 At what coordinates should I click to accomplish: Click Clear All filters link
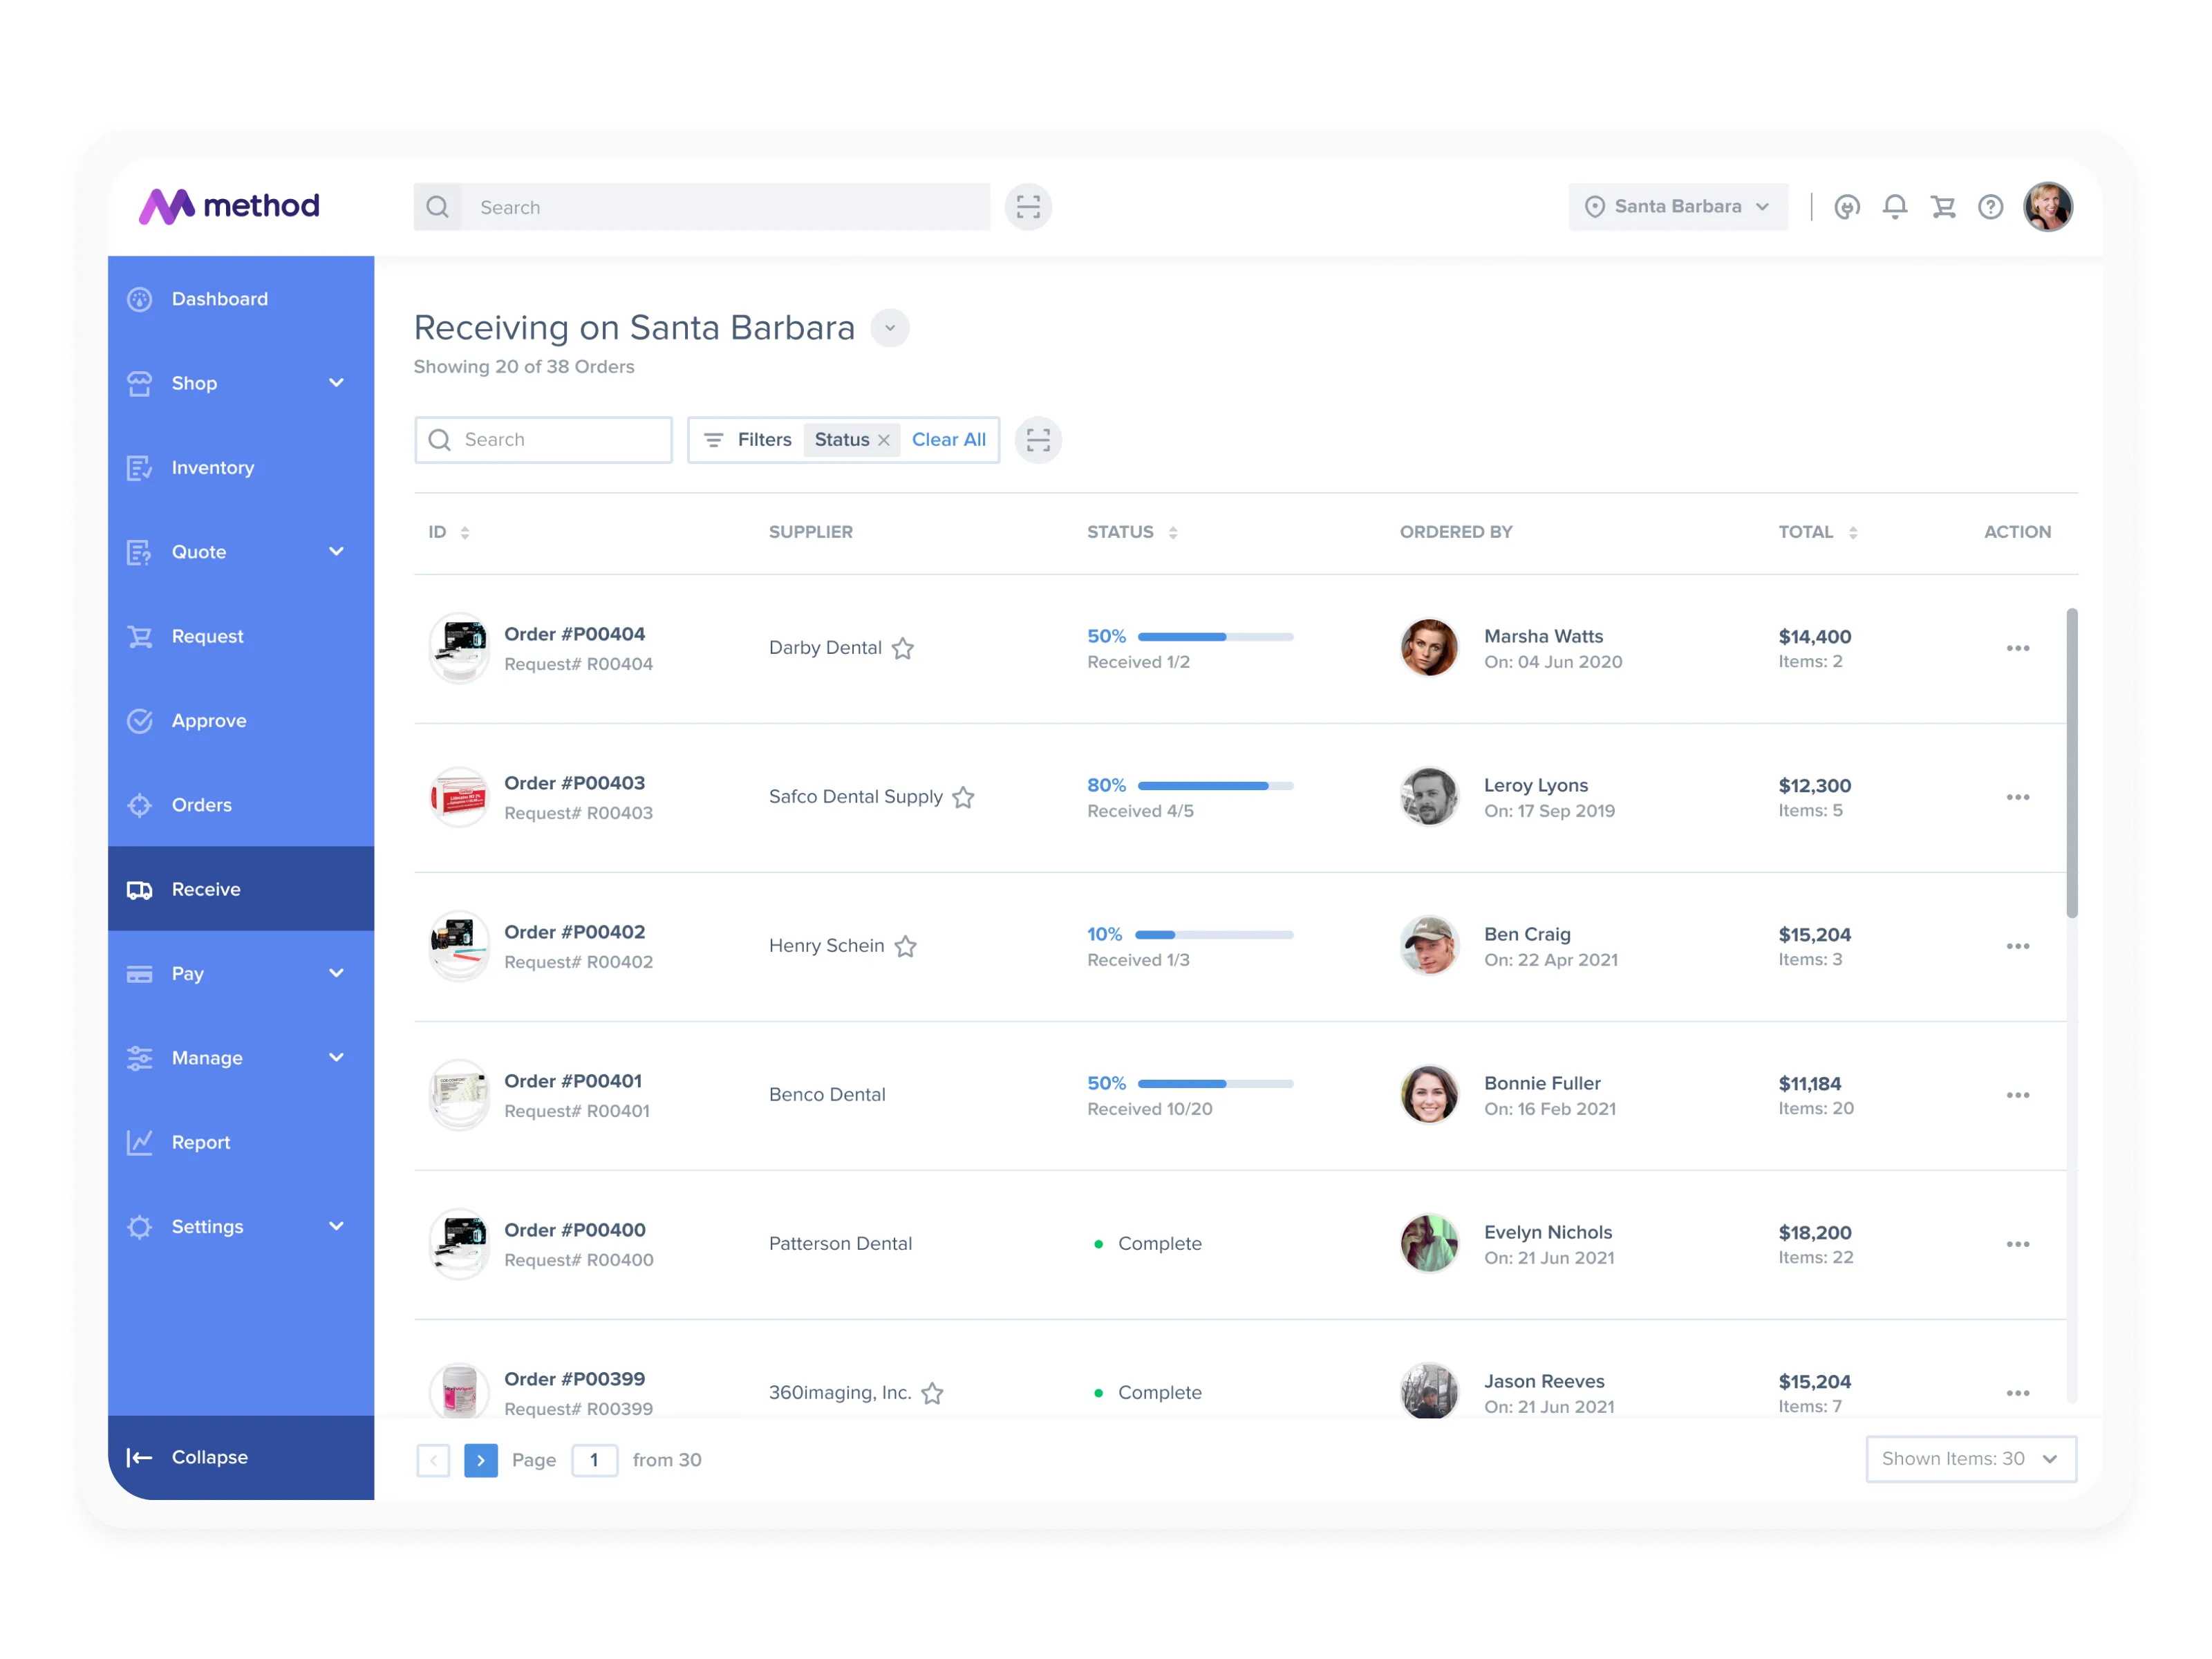pyautogui.click(x=948, y=440)
